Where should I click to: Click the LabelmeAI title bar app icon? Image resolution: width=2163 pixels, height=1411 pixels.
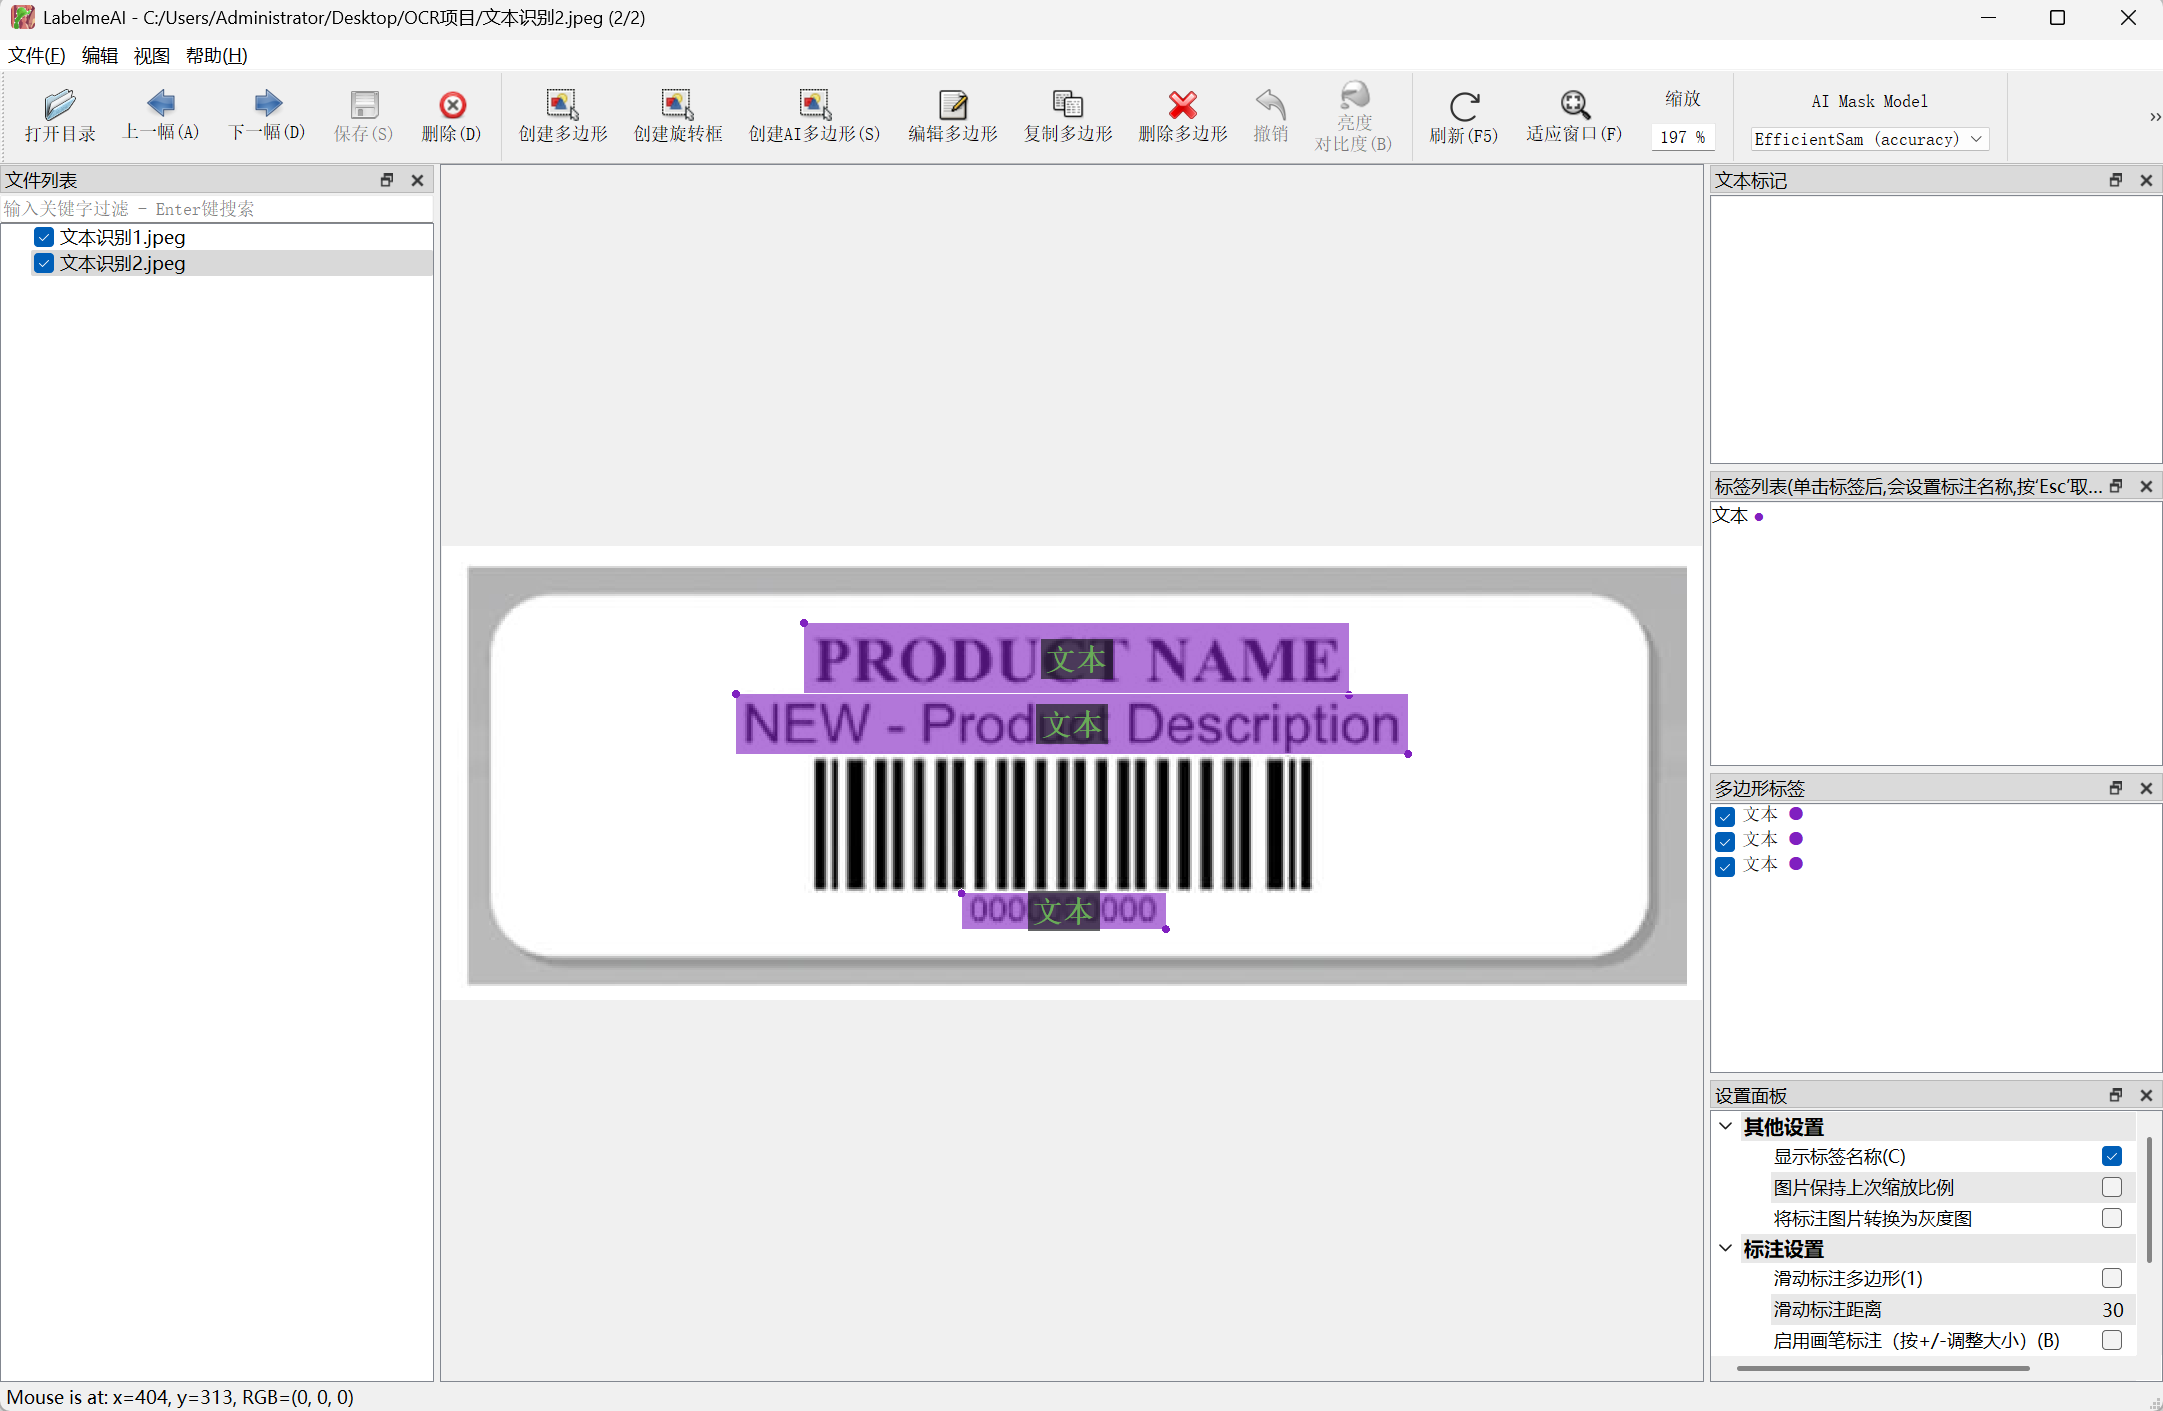point(22,18)
